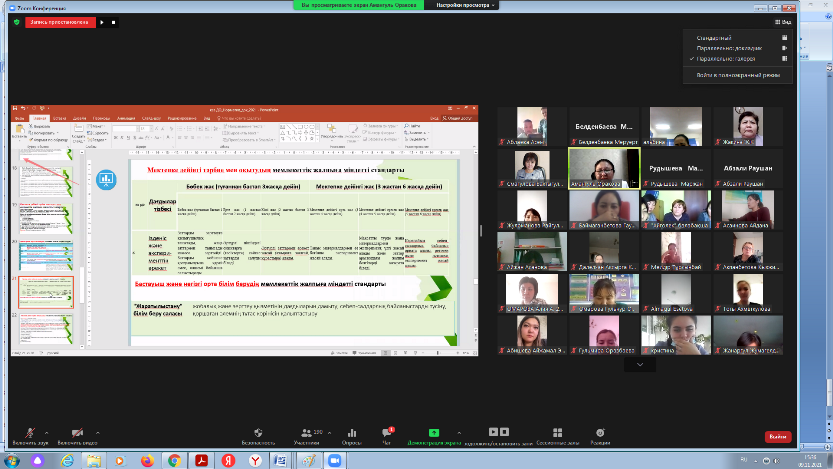Select Параллельно: докладчик view option

729,48
